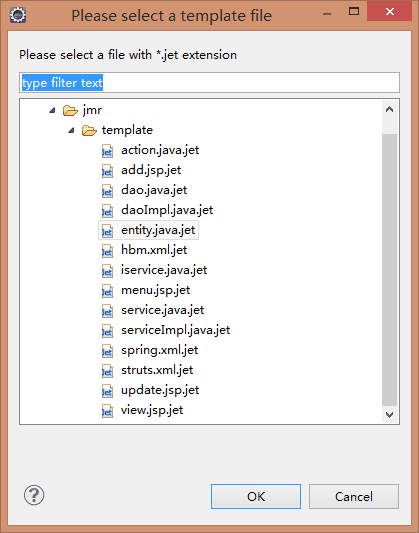Screen dimensions: 419x533
Task: Confirm selection with the OK button
Action: 256,497
